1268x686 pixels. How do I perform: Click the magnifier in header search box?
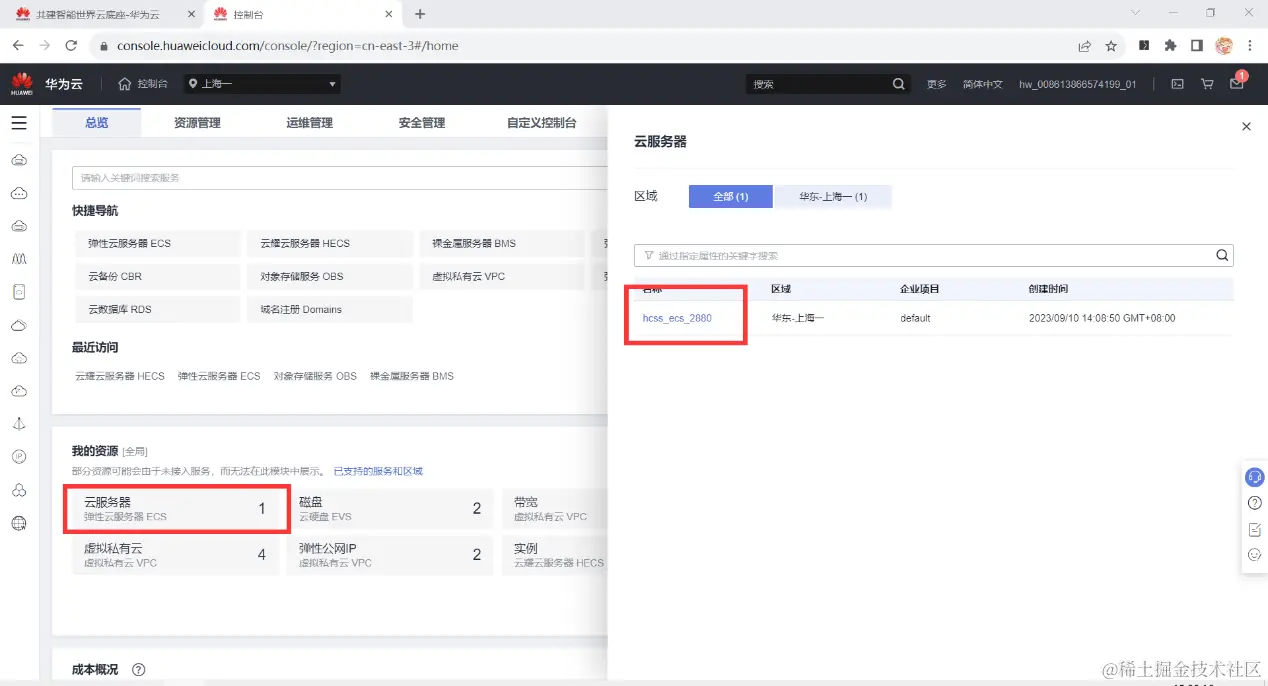(898, 84)
